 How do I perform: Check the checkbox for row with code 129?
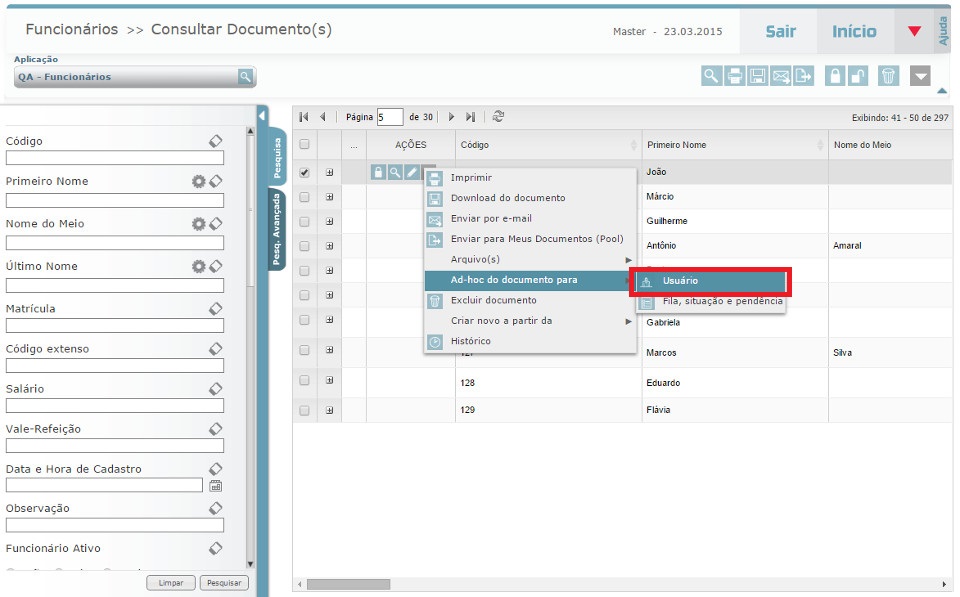click(305, 410)
